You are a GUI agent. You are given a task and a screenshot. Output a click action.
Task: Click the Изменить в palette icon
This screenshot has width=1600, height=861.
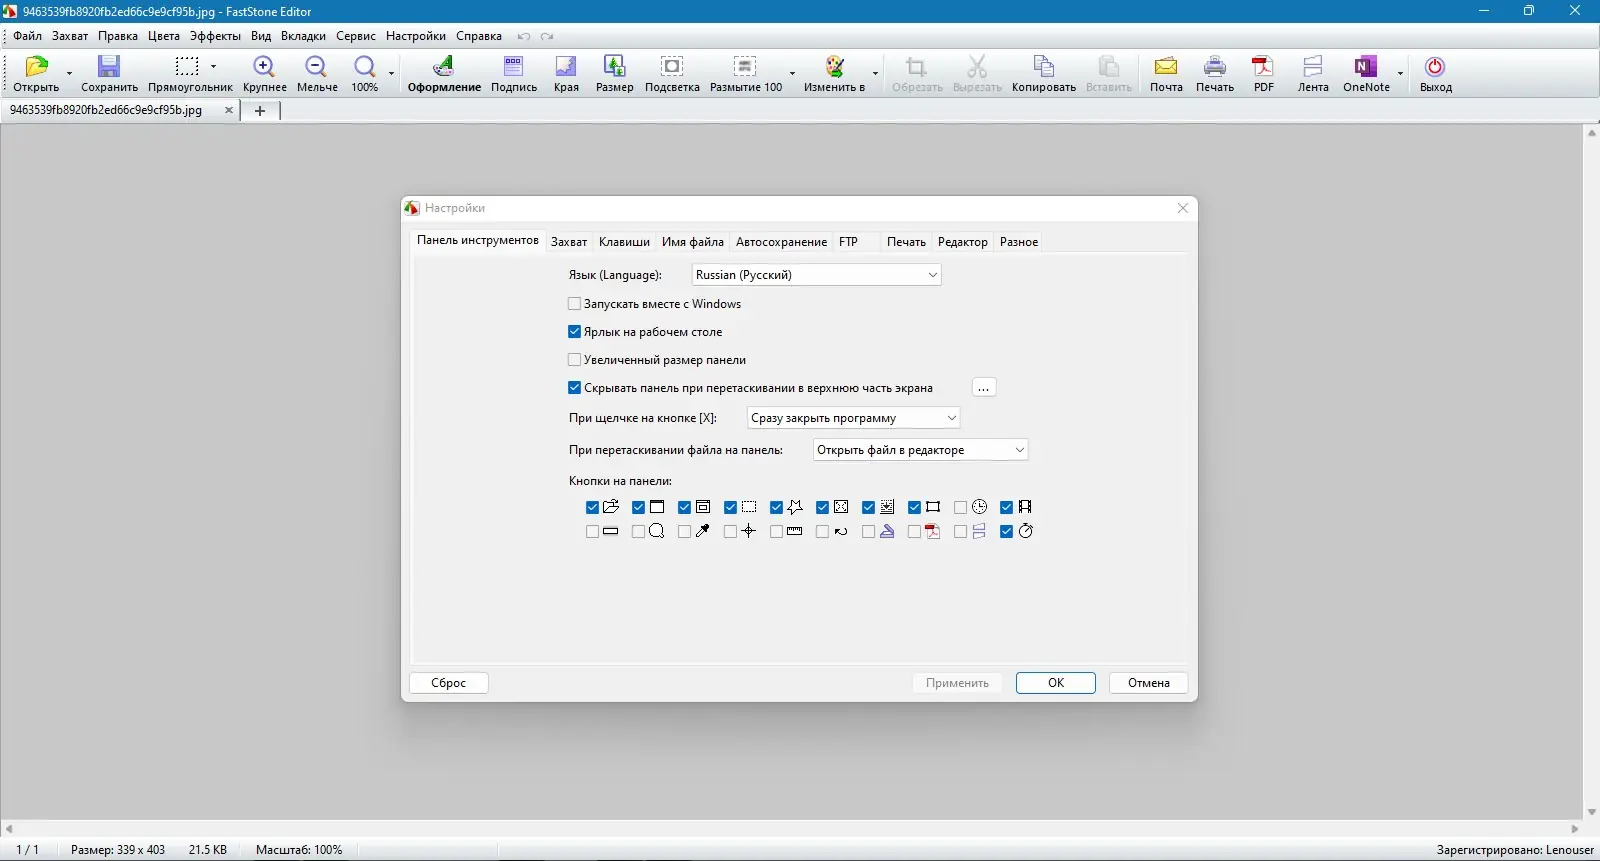[x=834, y=66]
